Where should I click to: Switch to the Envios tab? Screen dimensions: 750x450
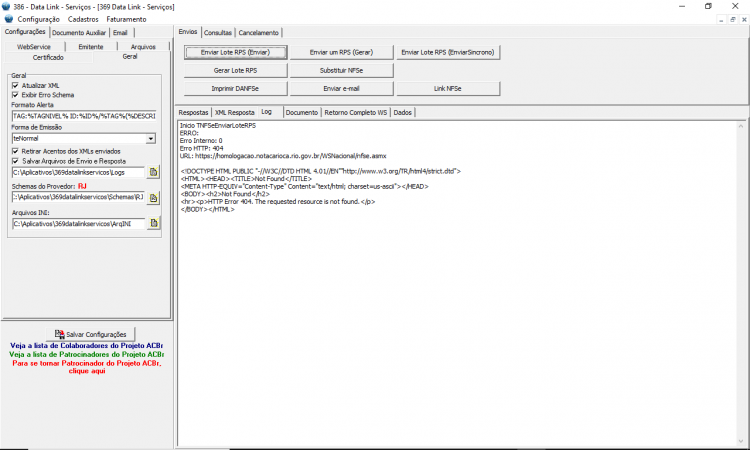(x=188, y=32)
